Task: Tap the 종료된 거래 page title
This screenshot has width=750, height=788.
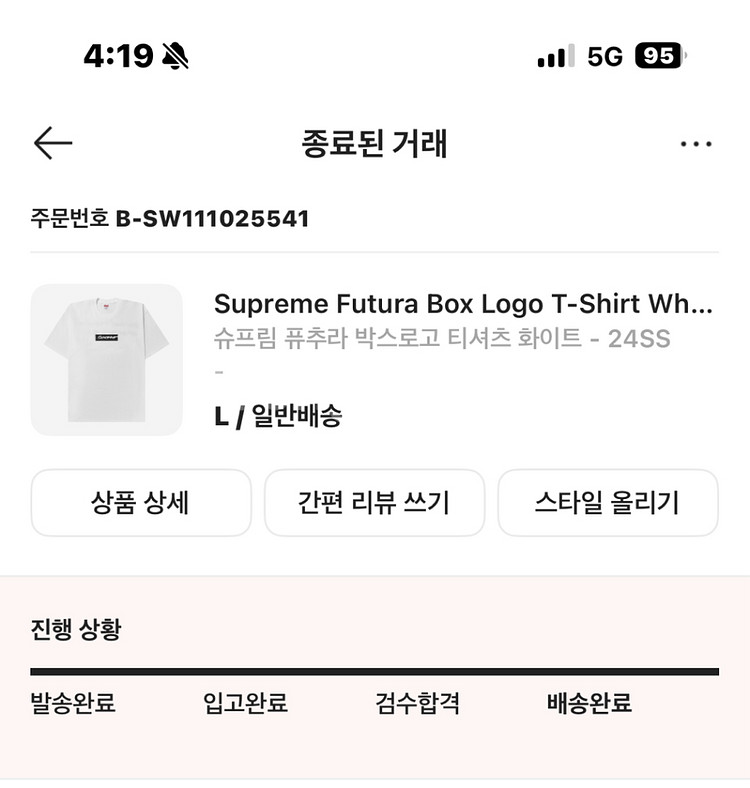Action: coord(374,144)
